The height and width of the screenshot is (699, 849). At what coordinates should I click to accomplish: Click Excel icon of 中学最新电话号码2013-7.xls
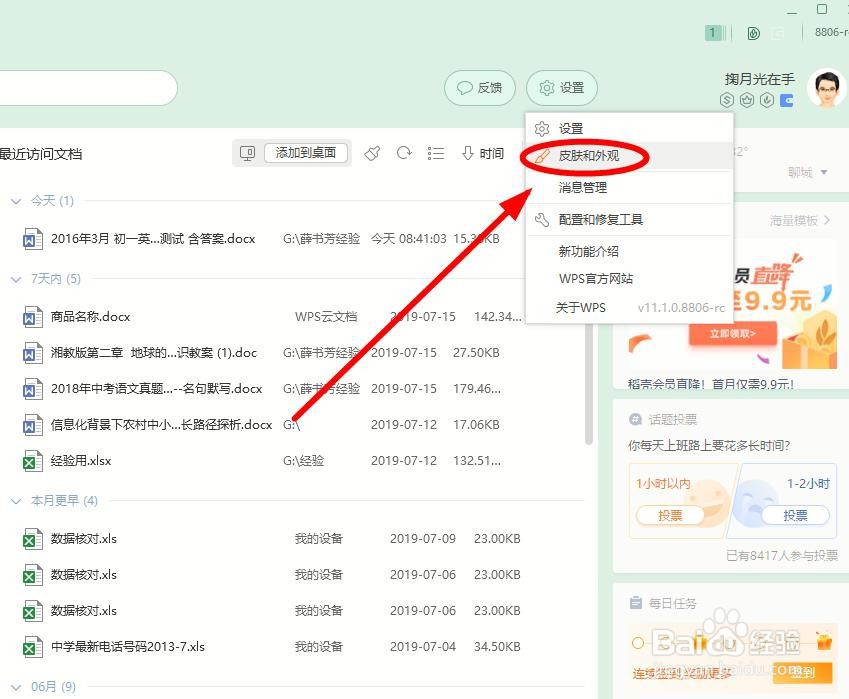32,646
